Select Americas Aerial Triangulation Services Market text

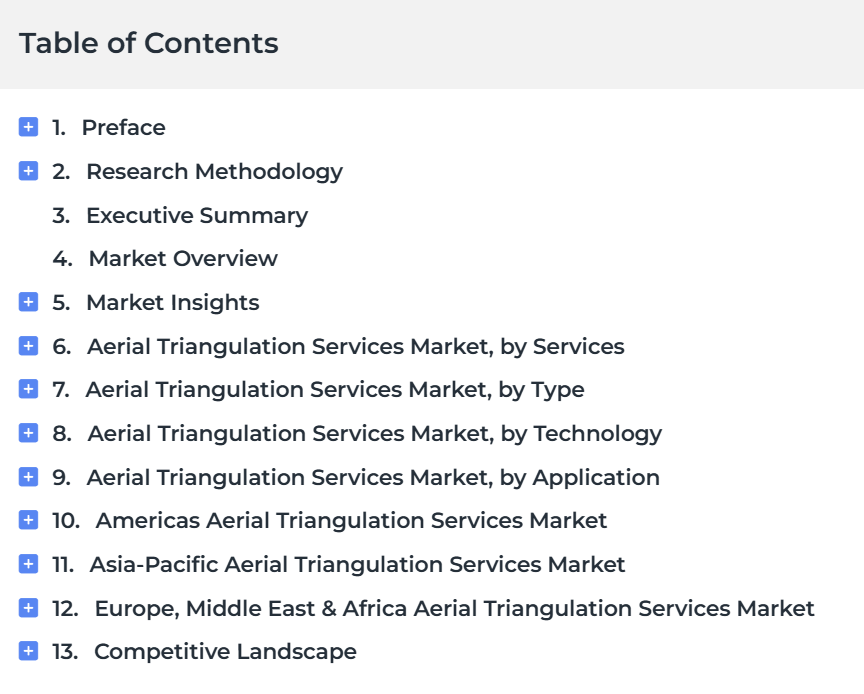351,520
